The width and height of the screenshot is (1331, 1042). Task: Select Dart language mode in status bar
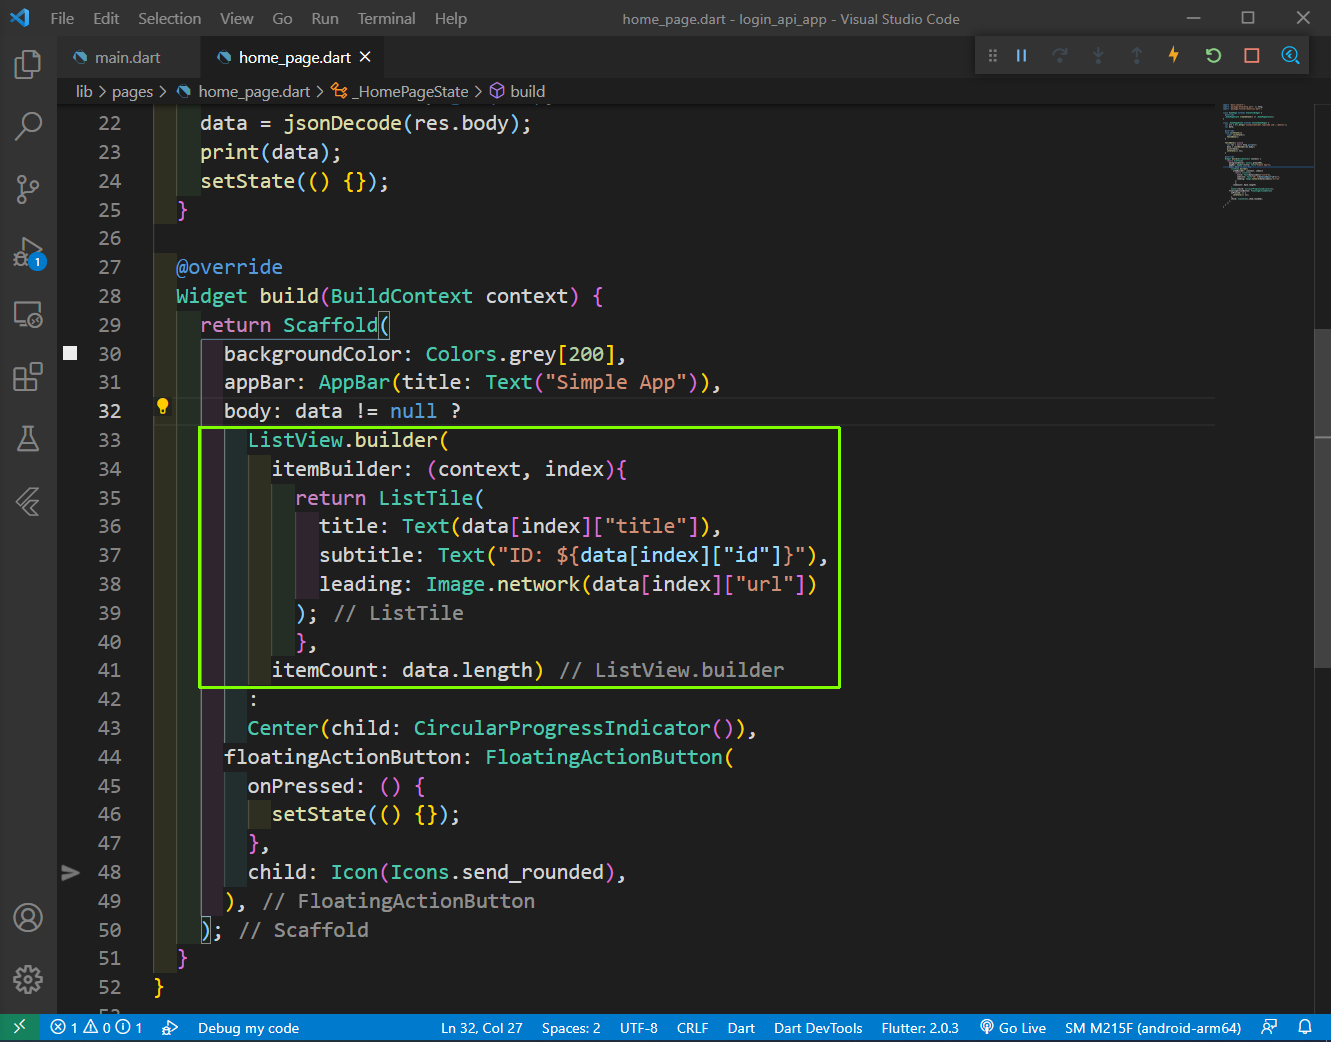741,1027
